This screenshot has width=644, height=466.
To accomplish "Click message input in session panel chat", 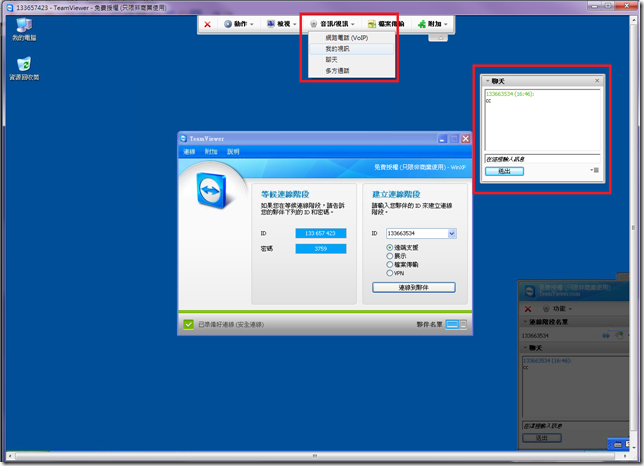I will click(x=575, y=426).
